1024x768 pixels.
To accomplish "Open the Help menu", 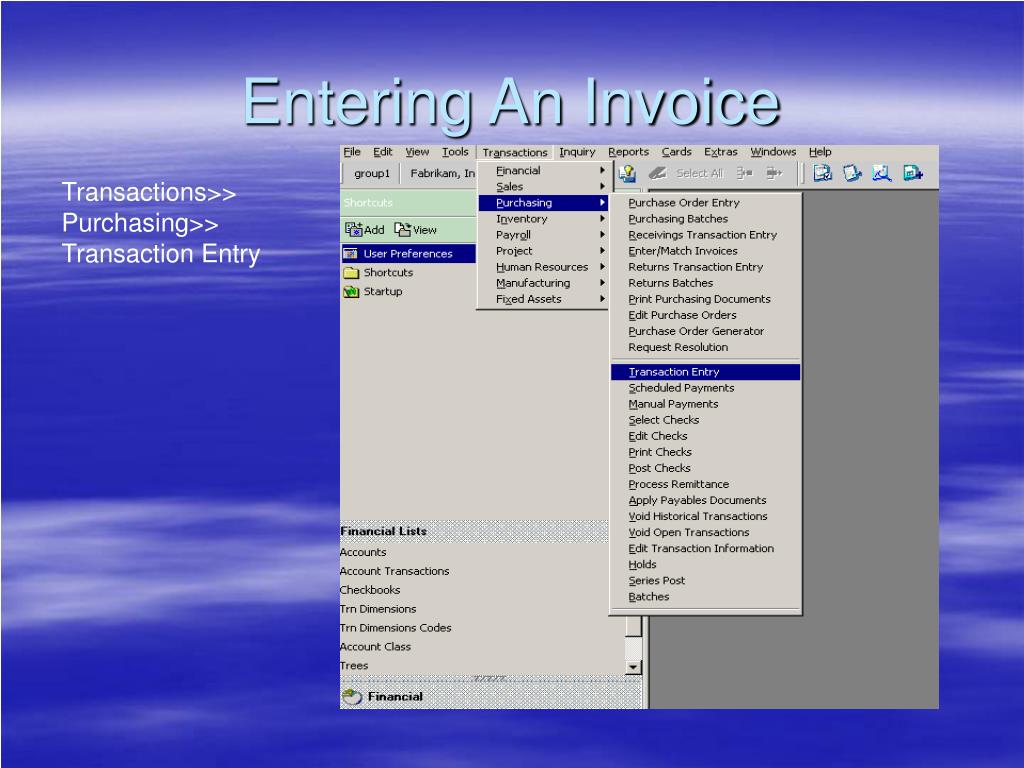I will [820, 152].
